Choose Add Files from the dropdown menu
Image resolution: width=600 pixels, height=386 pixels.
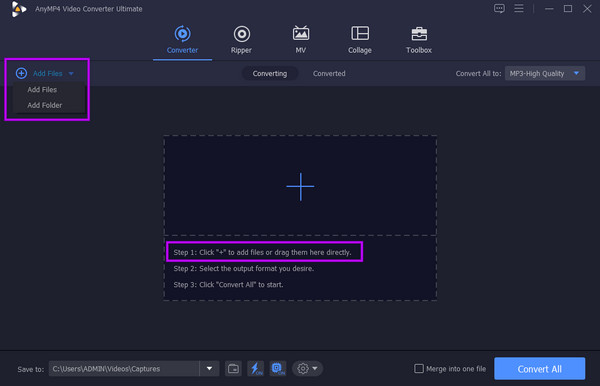click(42, 90)
